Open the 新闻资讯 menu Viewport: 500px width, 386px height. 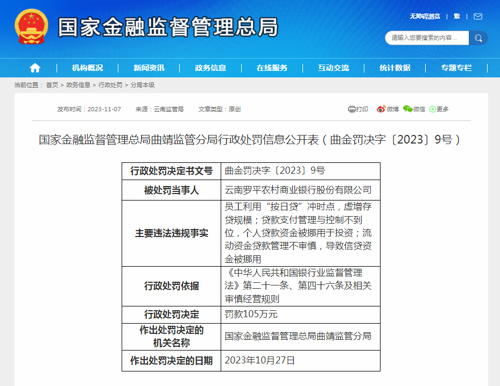(x=149, y=68)
